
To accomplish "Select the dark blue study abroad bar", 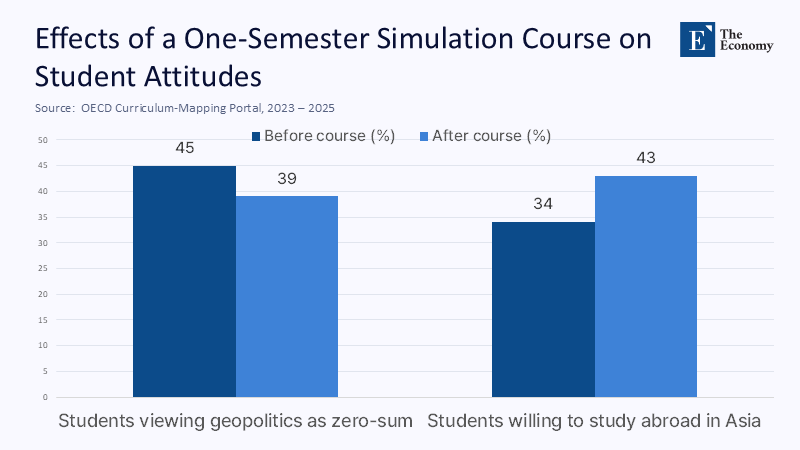I will 543,309.
